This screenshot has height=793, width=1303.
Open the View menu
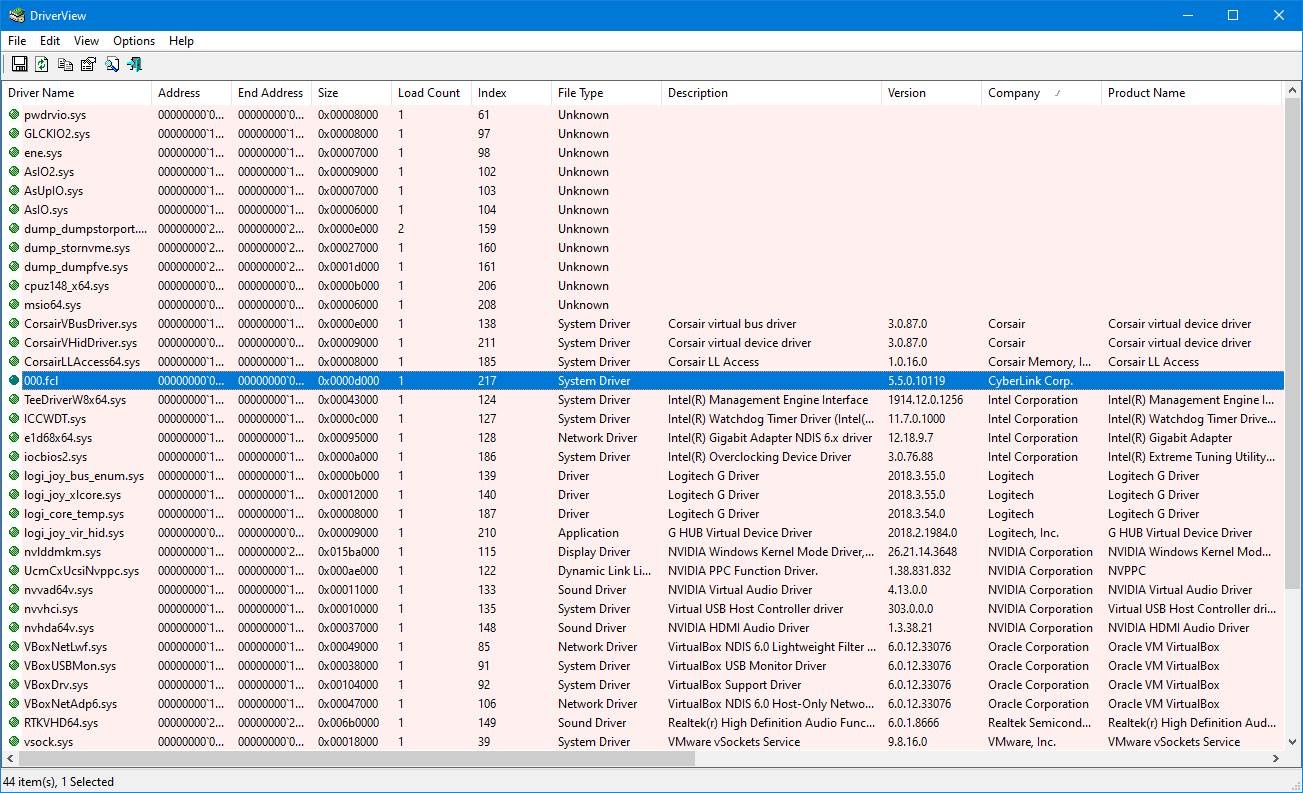coord(86,41)
